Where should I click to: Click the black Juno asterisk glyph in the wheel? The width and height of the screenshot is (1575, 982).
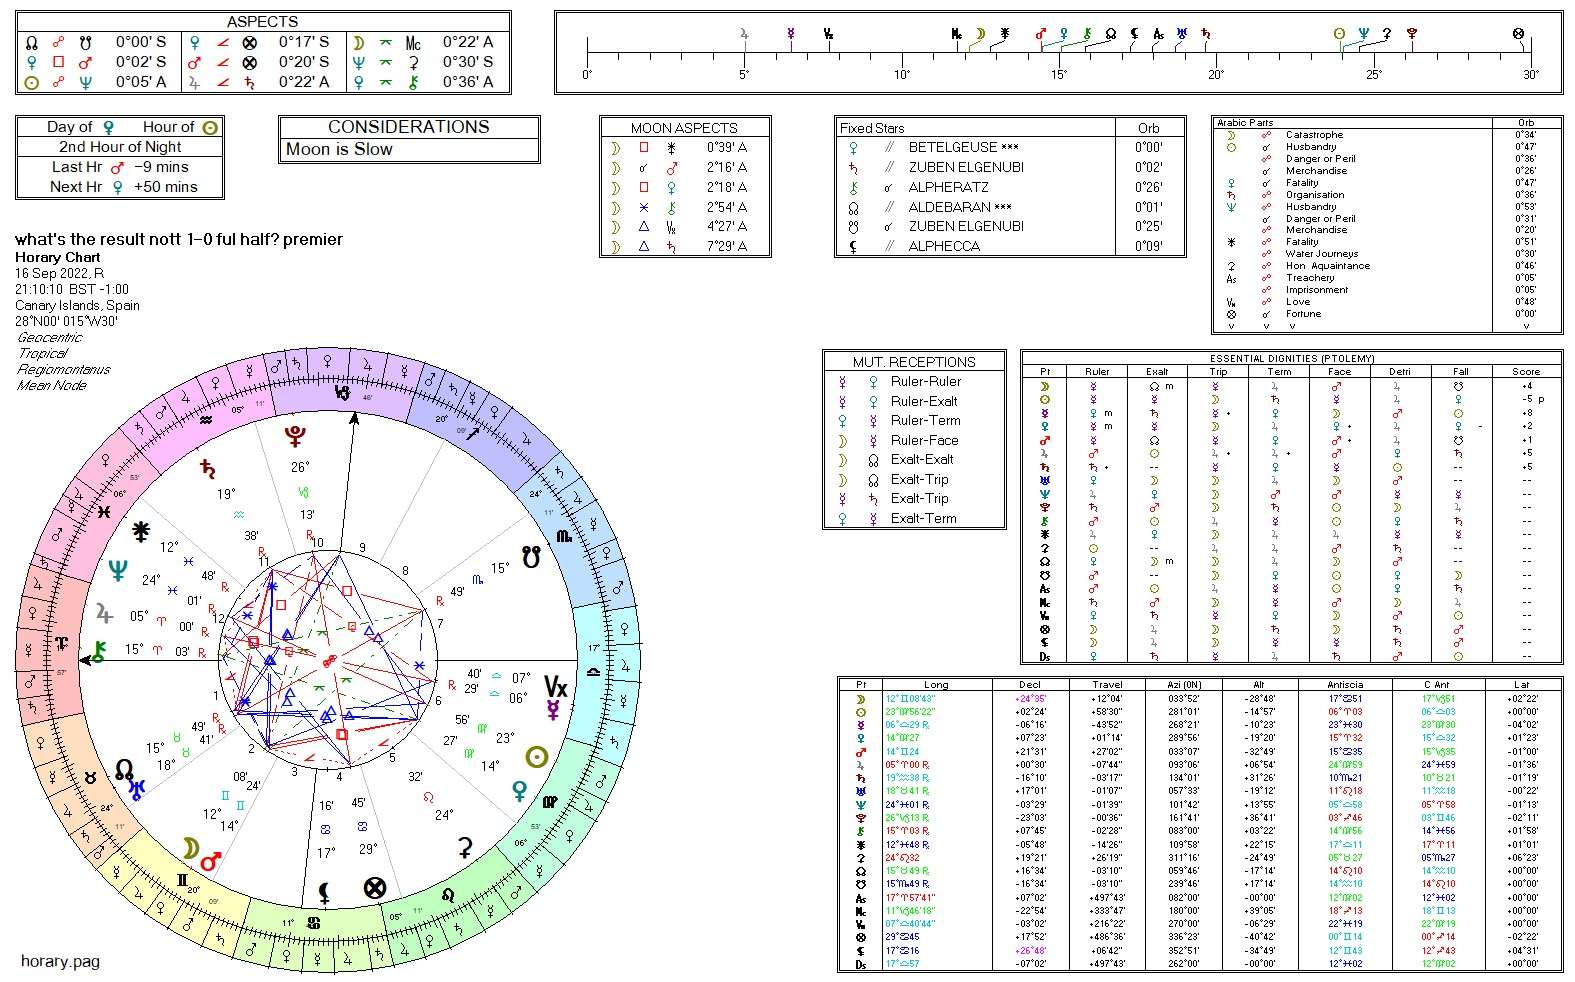click(141, 531)
